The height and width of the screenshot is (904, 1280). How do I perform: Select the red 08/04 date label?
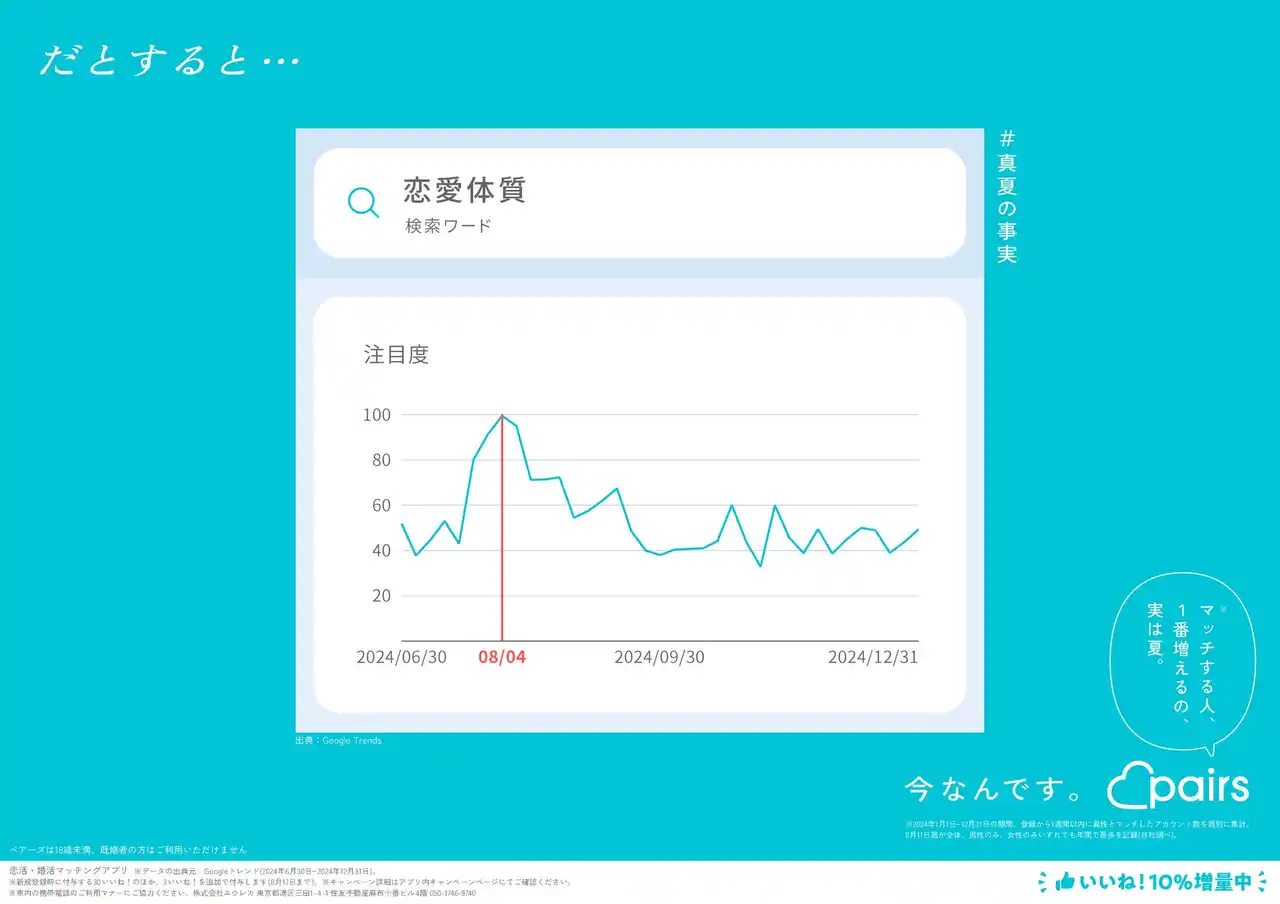501,657
